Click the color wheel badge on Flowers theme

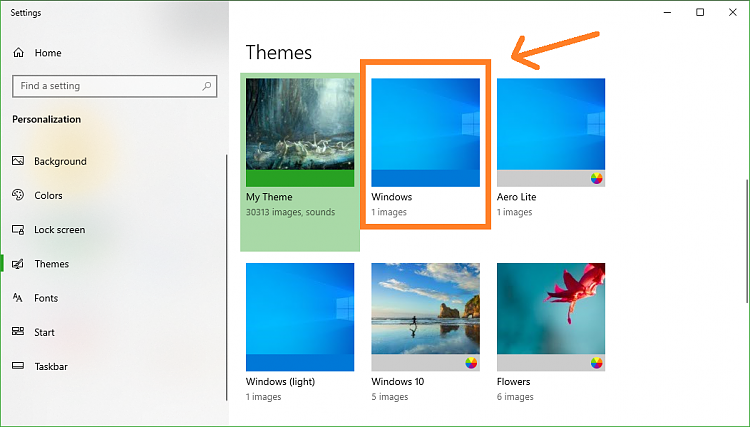click(x=596, y=363)
